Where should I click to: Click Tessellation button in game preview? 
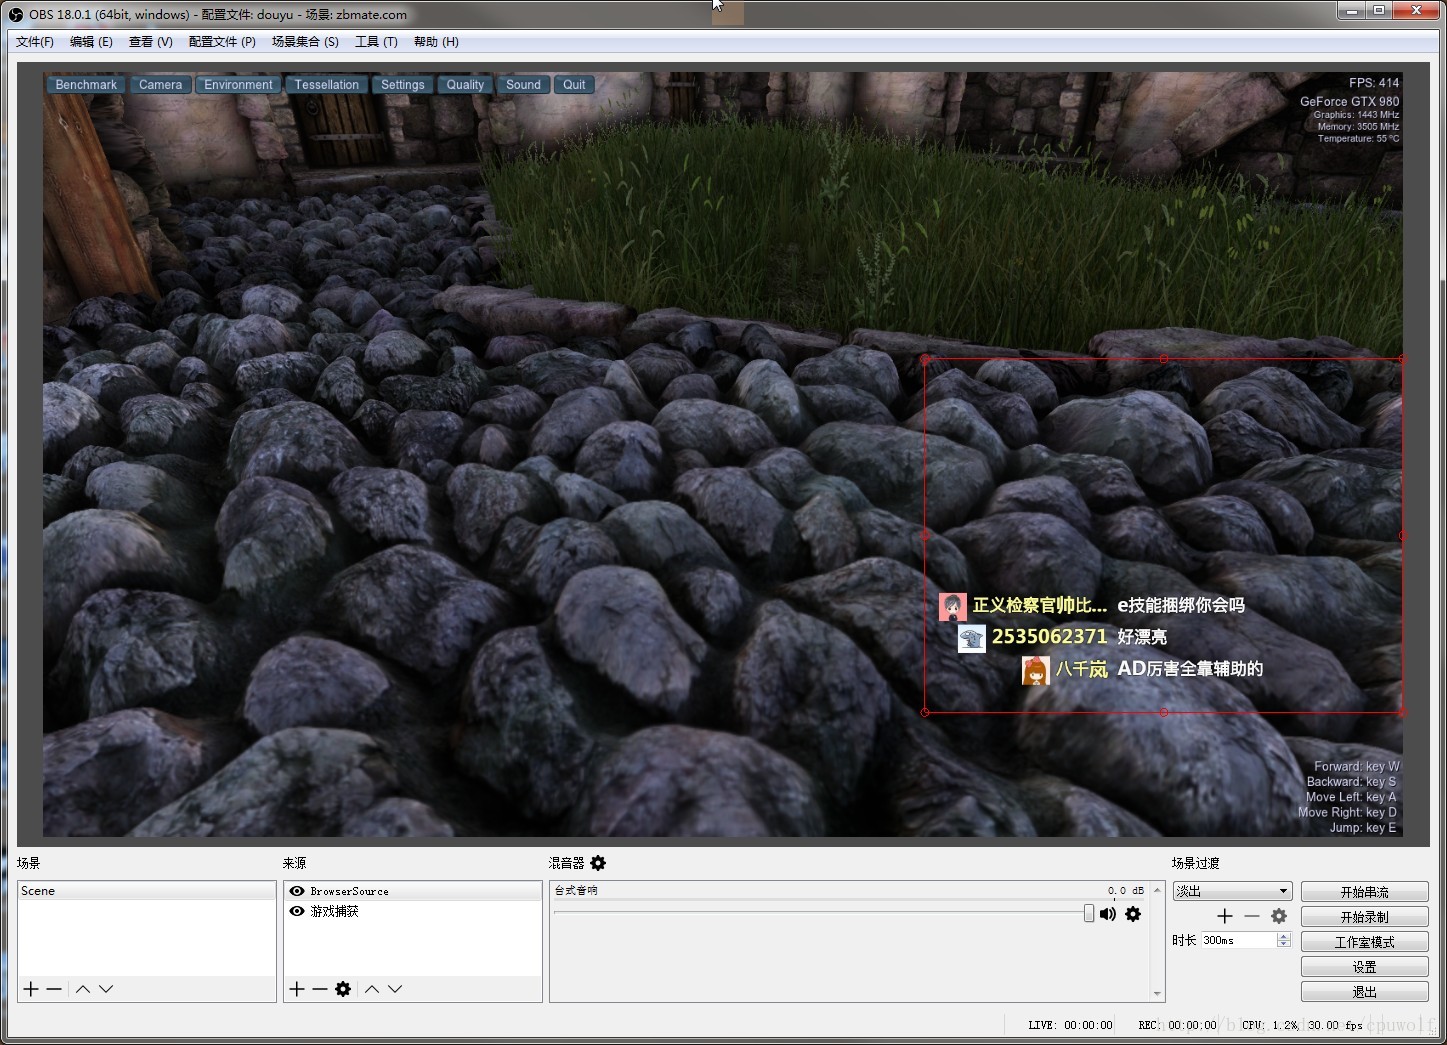(x=326, y=85)
